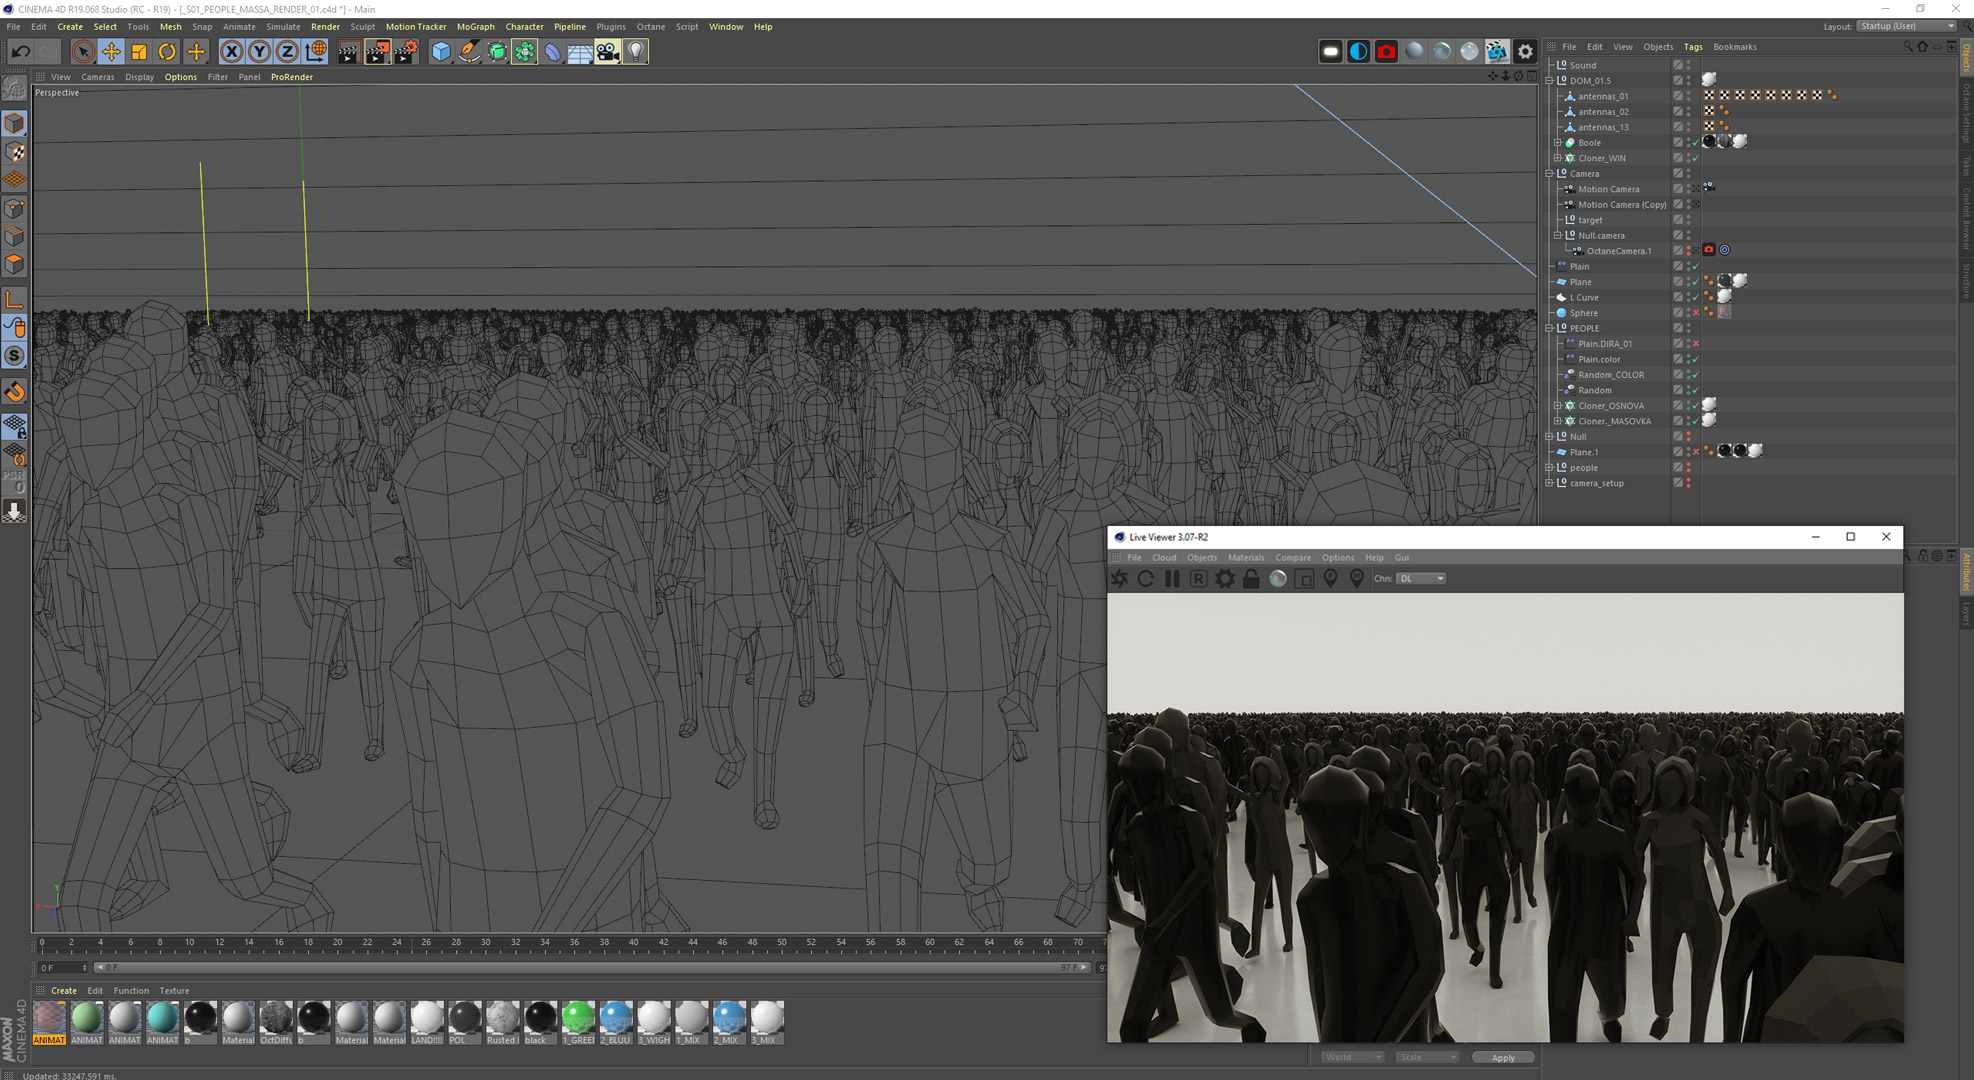Open the Materials menu in Live Viewer
Image resolution: width=1974 pixels, height=1080 pixels.
(x=1245, y=558)
